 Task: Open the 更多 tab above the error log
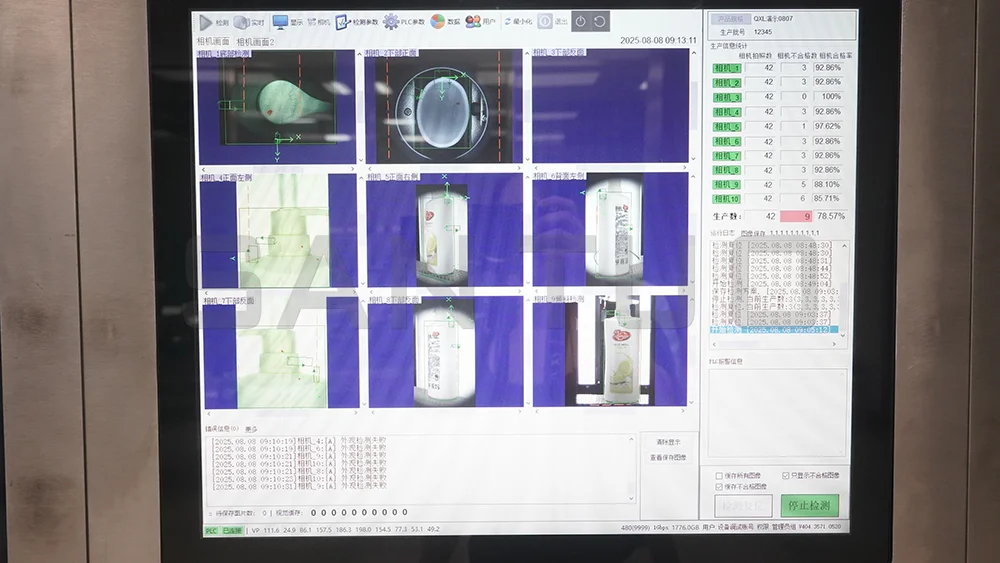(x=251, y=429)
